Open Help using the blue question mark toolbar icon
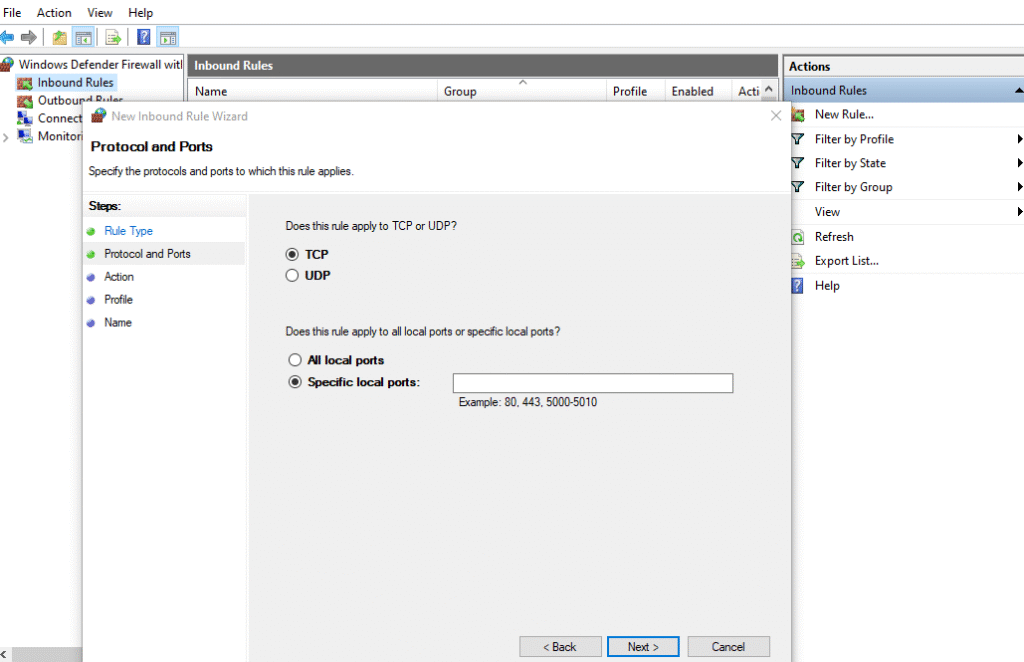1024x662 pixels. coord(142,37)
